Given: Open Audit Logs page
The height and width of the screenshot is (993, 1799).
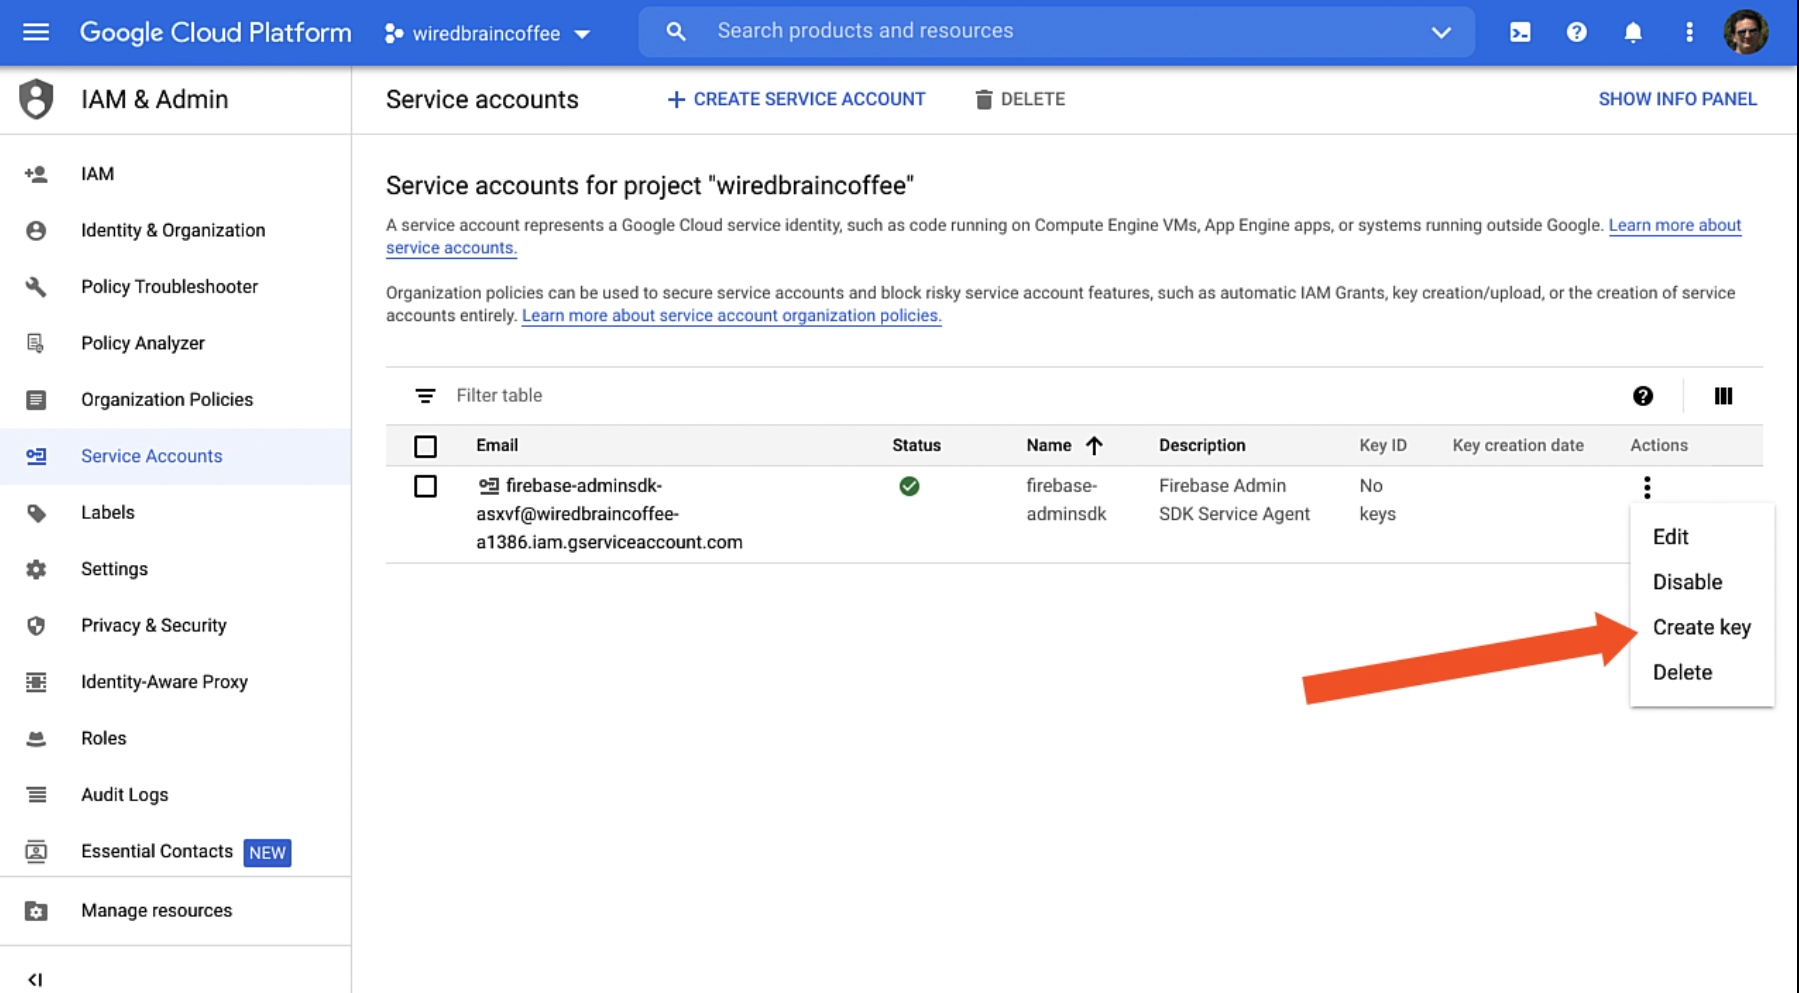Looking at the screenshot, I should tap(175, 795).
